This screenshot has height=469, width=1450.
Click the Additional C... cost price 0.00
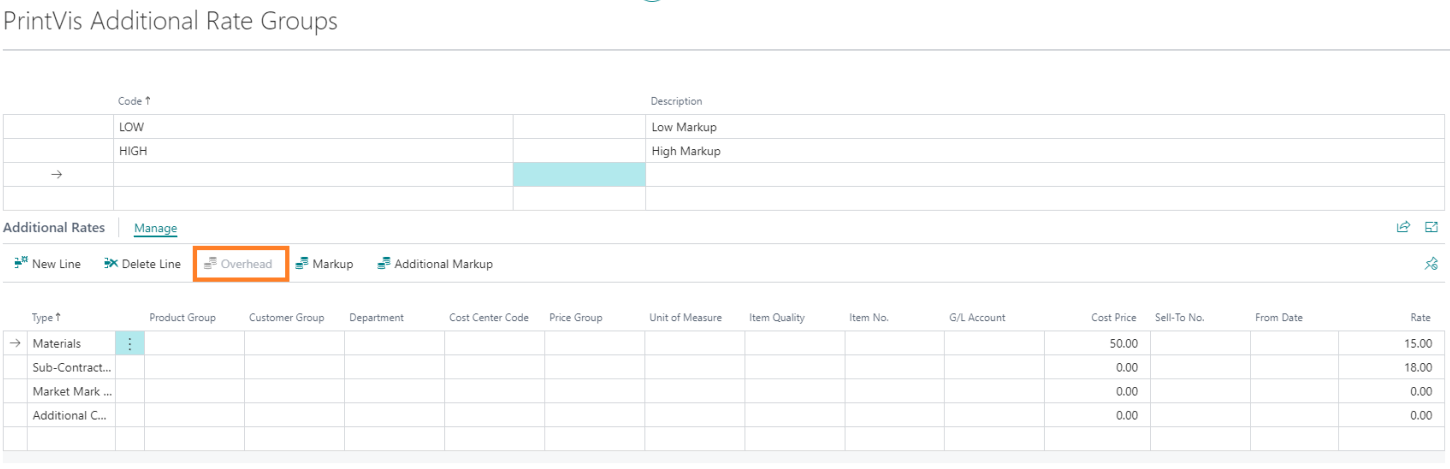(1097, 415)
